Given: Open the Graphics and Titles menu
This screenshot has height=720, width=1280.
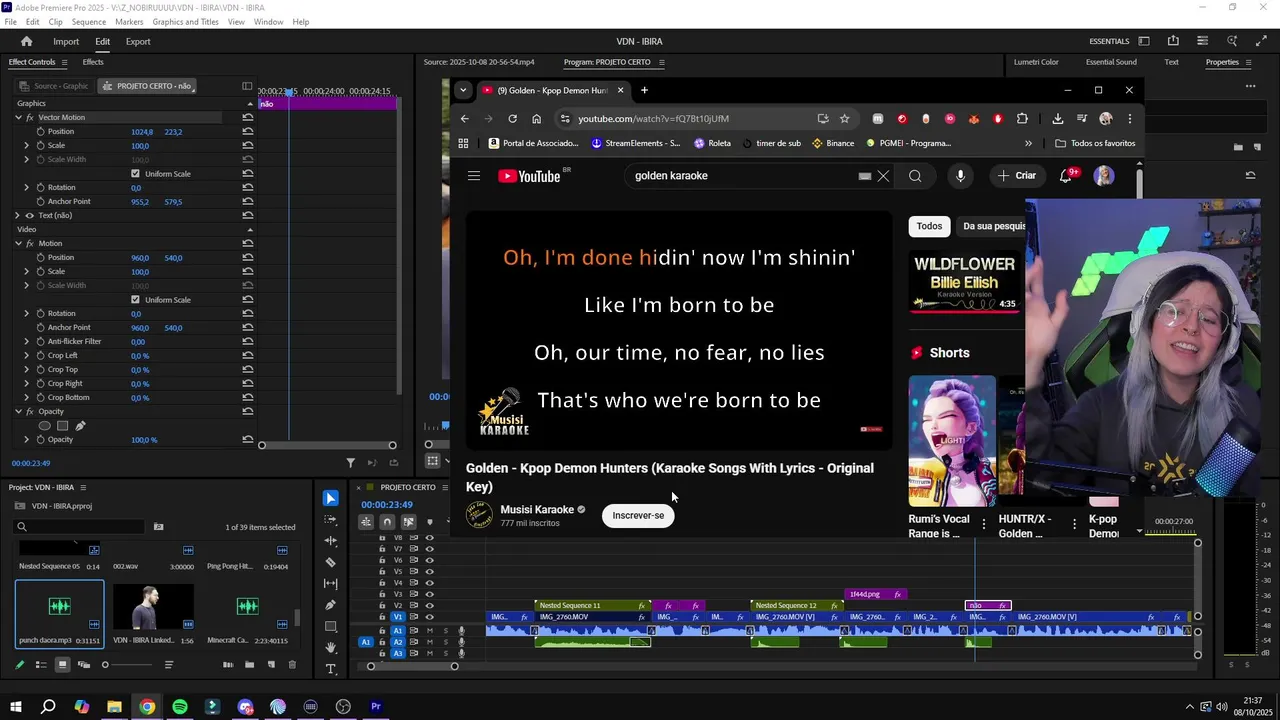Looking at the screenshot, I should point(185,22).
